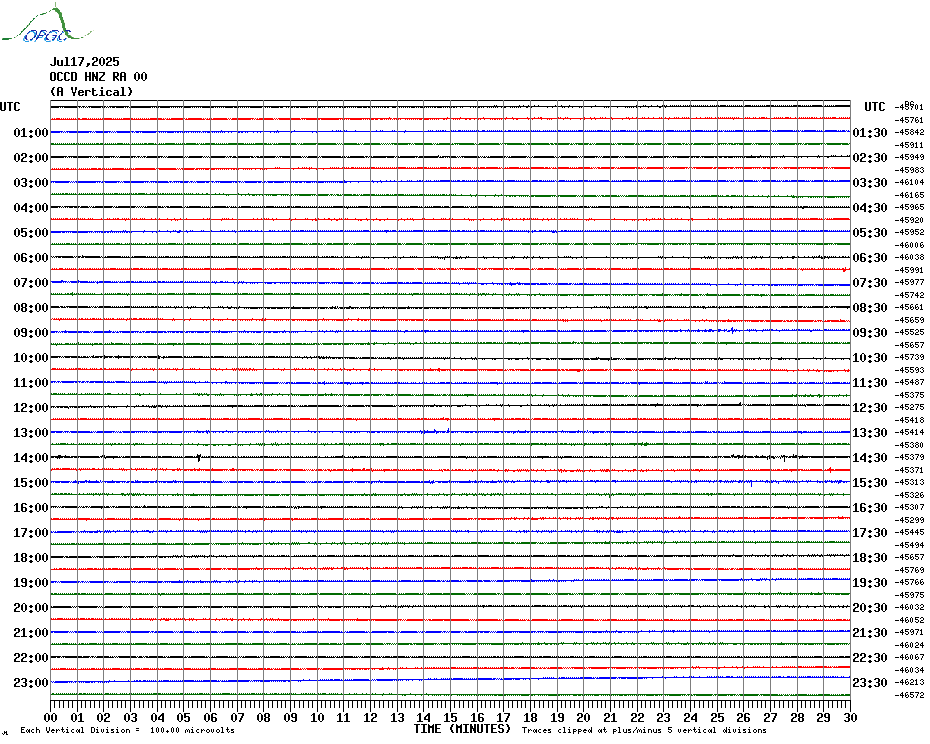
Task: Click the offset value -45525
Action: (x=909, y=332)
